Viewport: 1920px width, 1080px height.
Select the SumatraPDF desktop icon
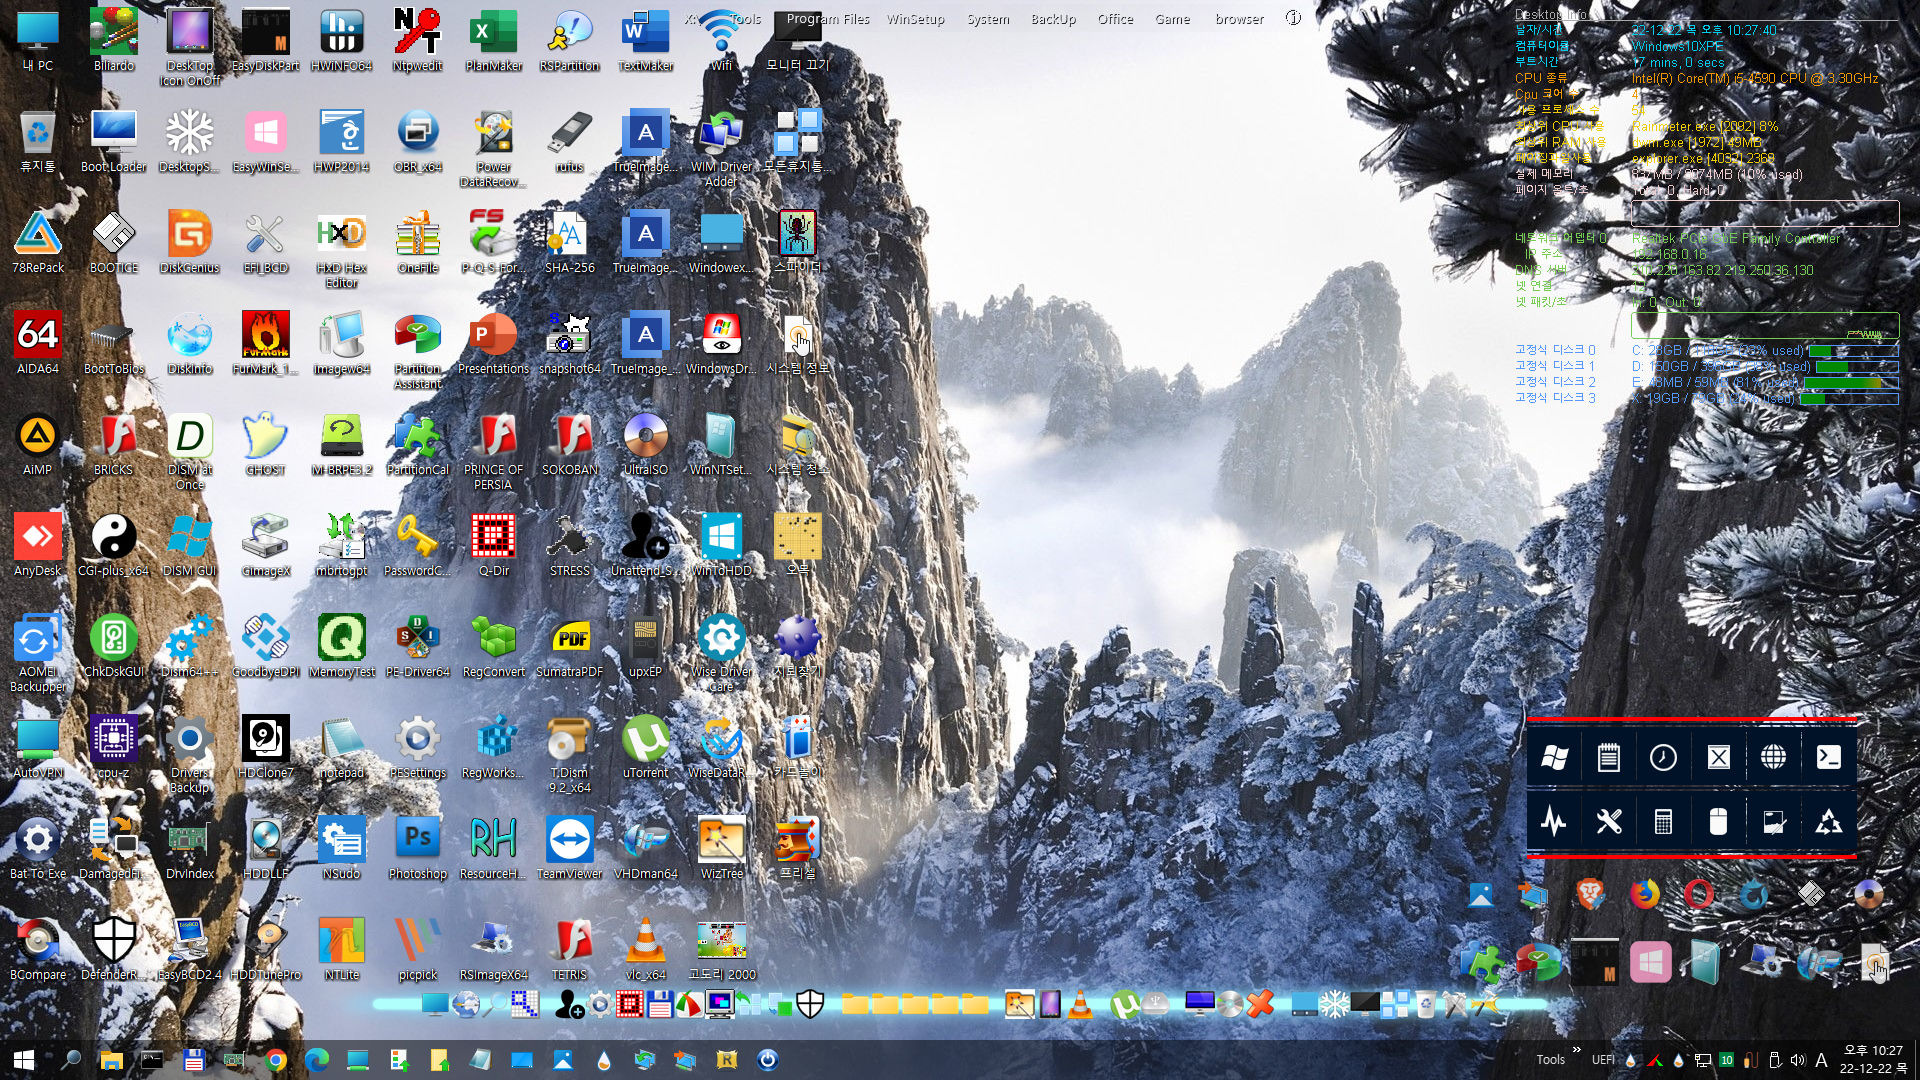coord(569,646)
